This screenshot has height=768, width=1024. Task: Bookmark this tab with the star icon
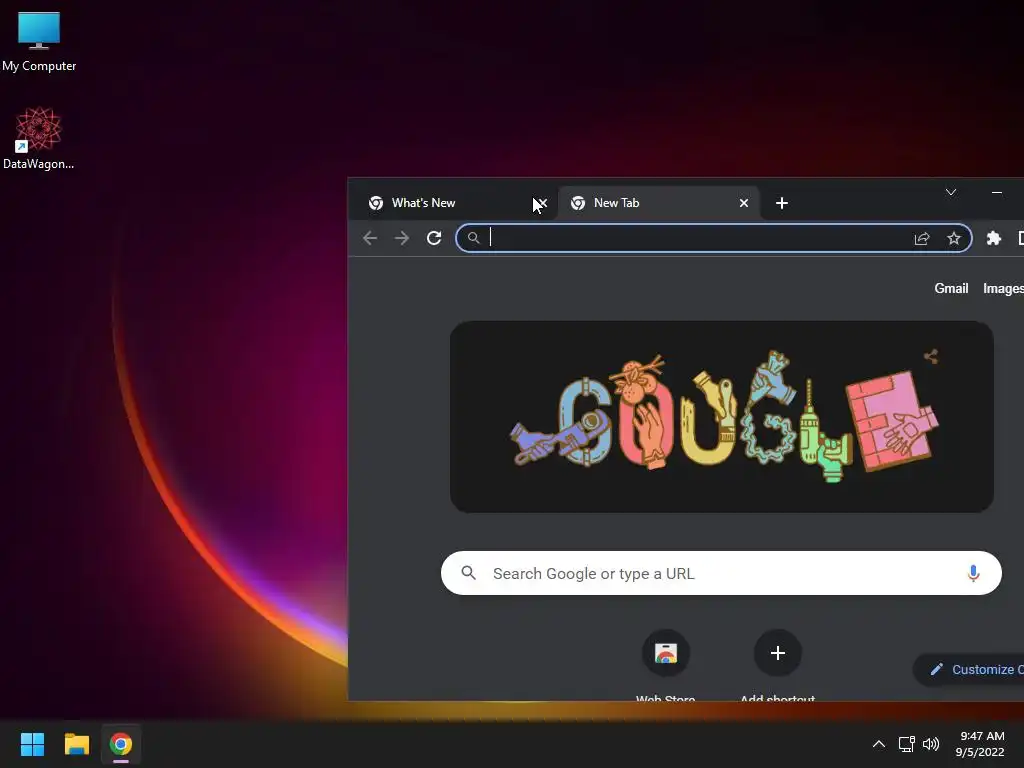click(953, 238)
